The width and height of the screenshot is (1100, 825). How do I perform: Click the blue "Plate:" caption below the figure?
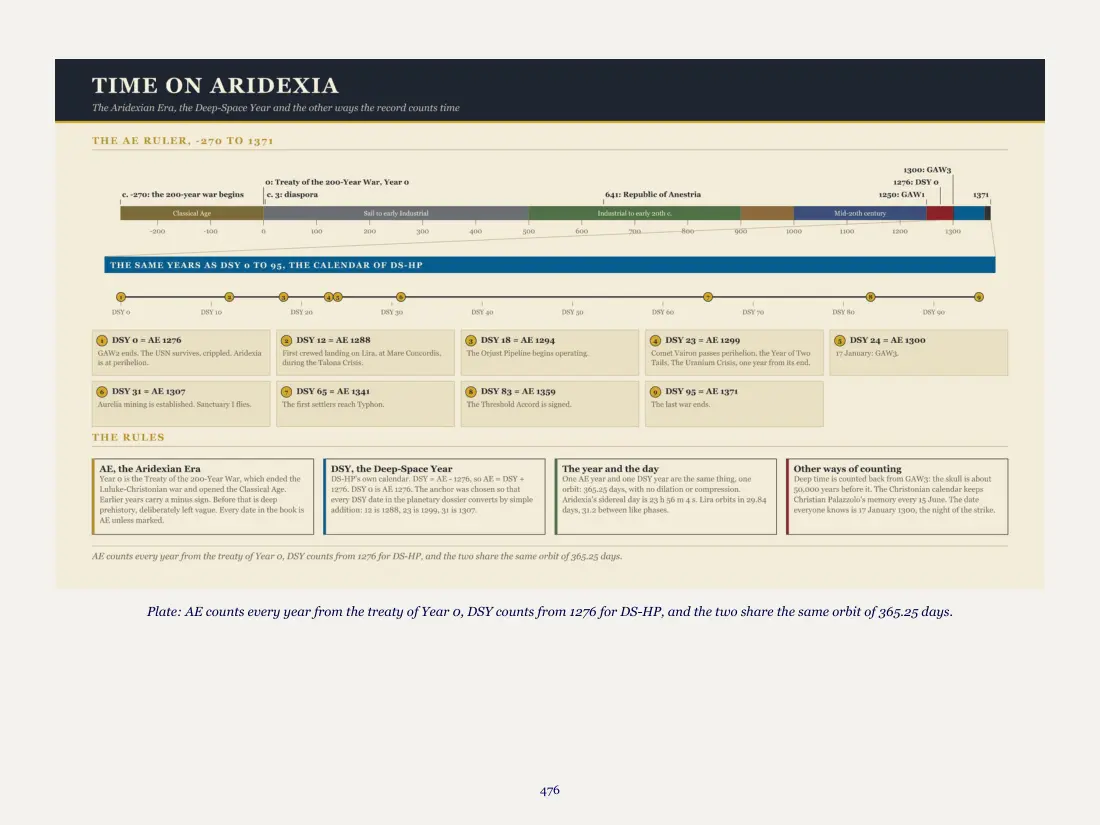pos(550,612)
